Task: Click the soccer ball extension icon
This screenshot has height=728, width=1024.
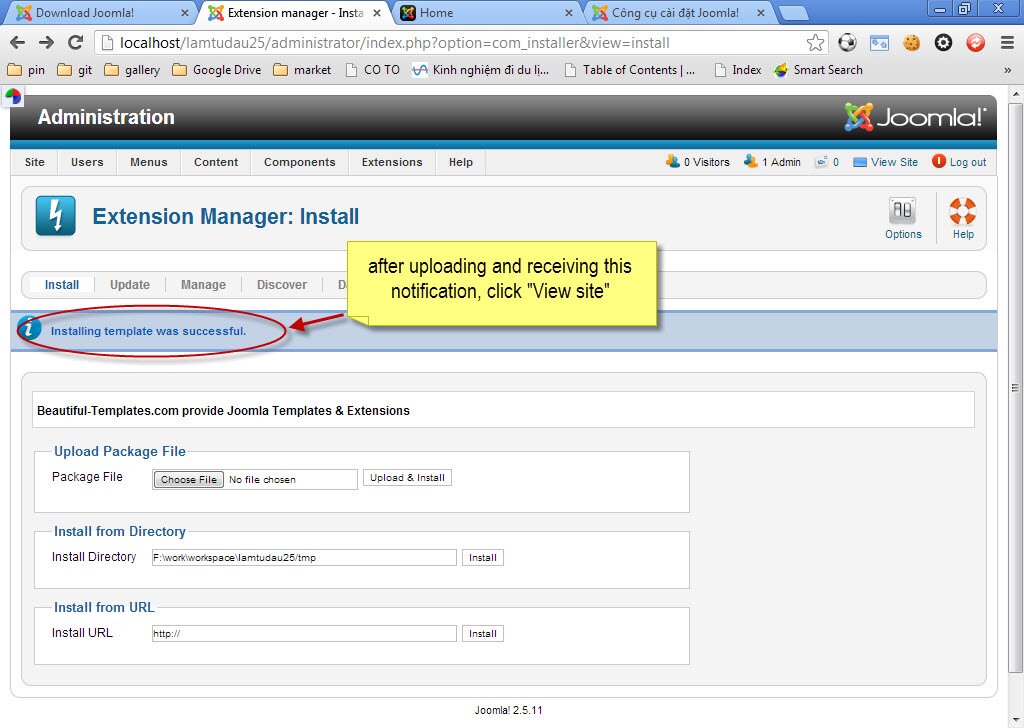Action: [845, 44]
